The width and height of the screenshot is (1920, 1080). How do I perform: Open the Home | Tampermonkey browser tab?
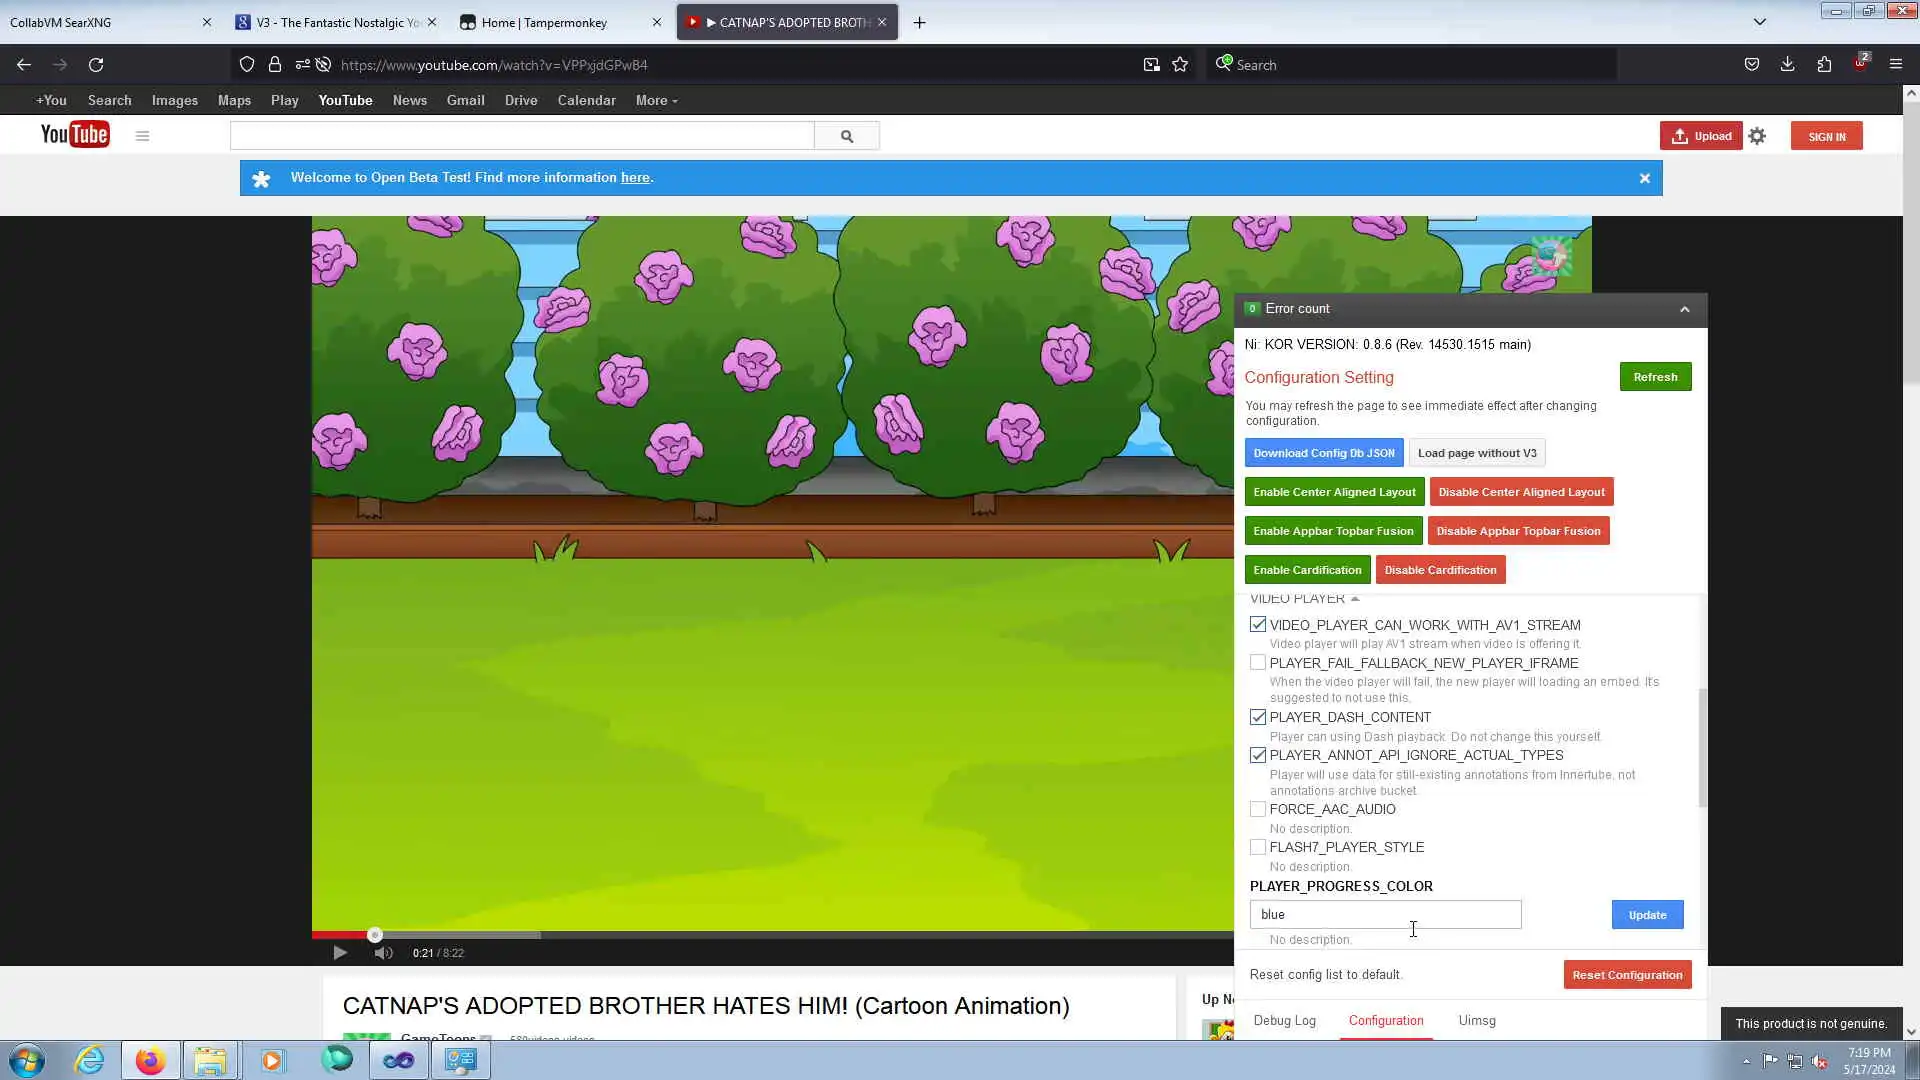point(544,22)
